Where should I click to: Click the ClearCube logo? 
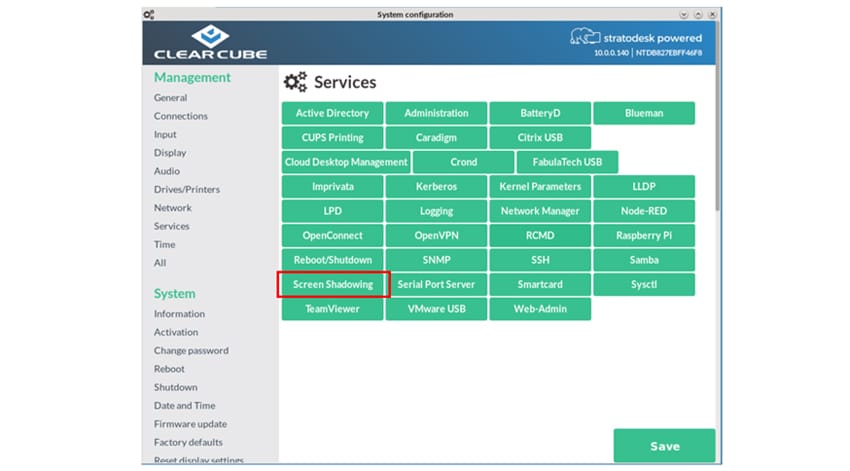point(210,42)
